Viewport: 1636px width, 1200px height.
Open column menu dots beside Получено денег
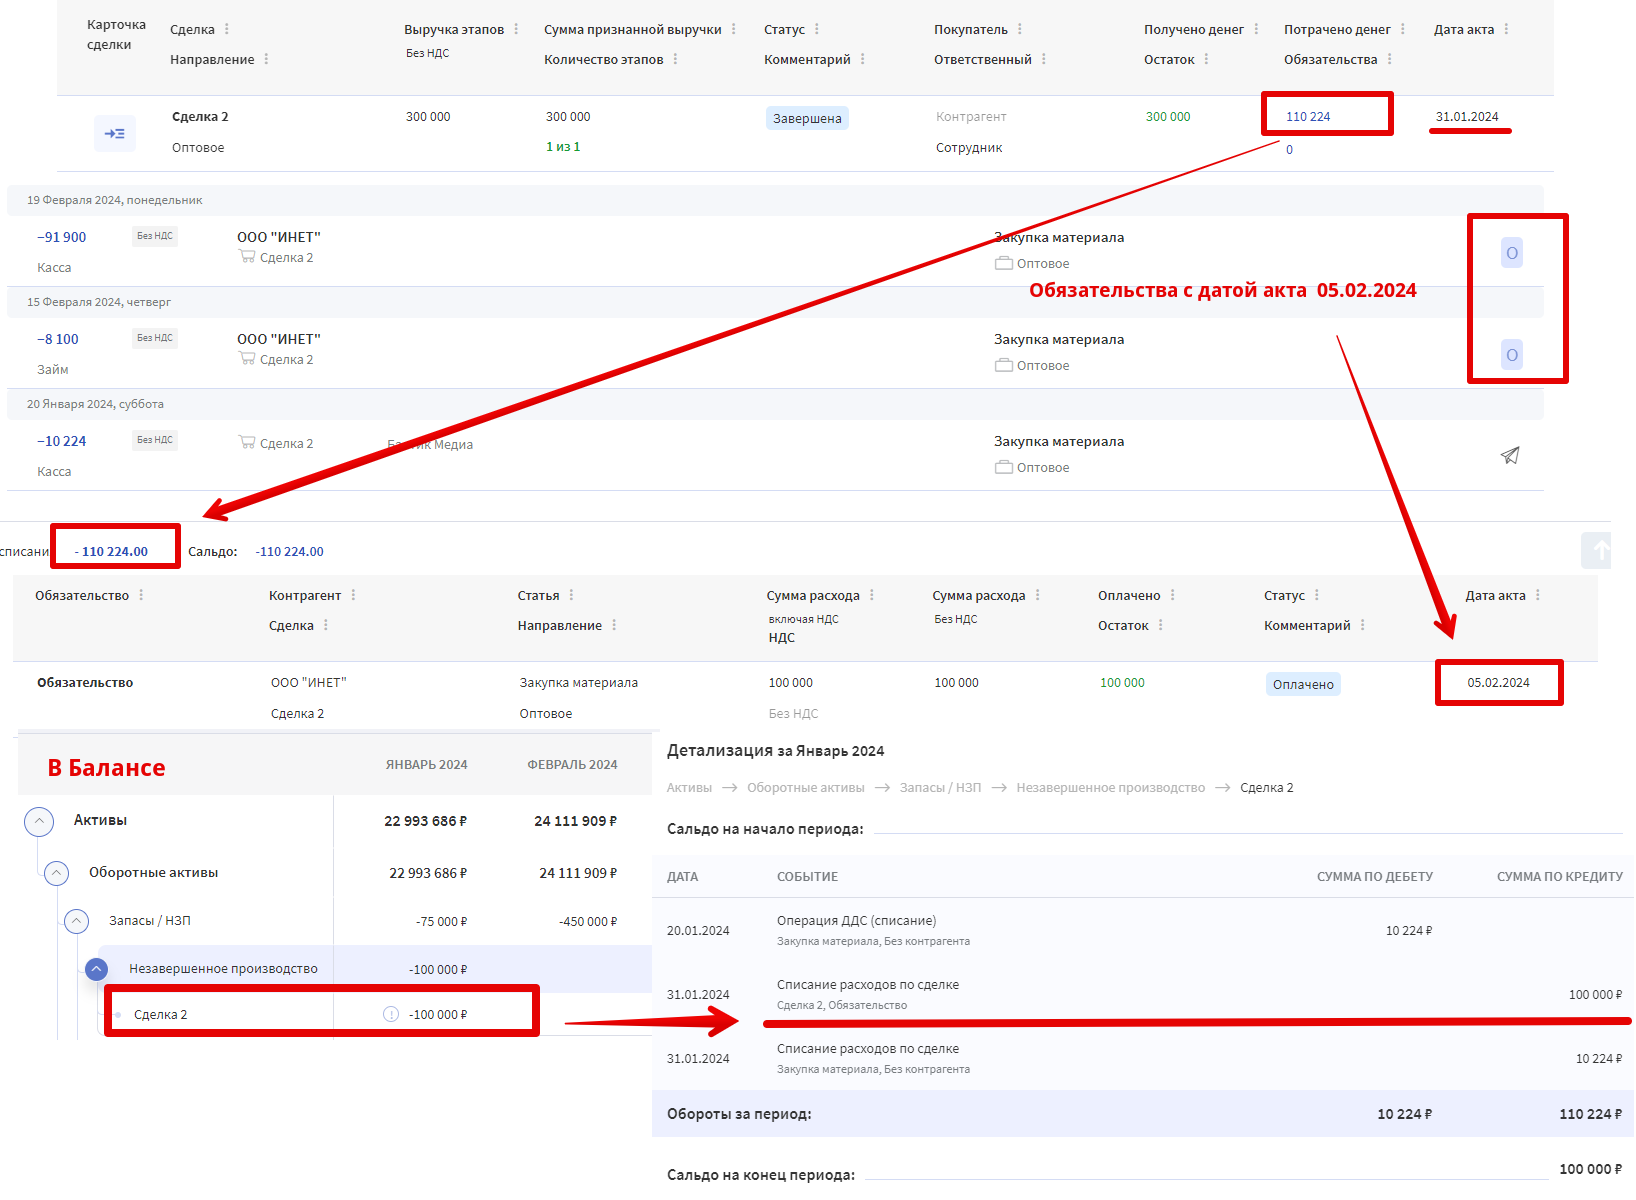click(1256, 29)
